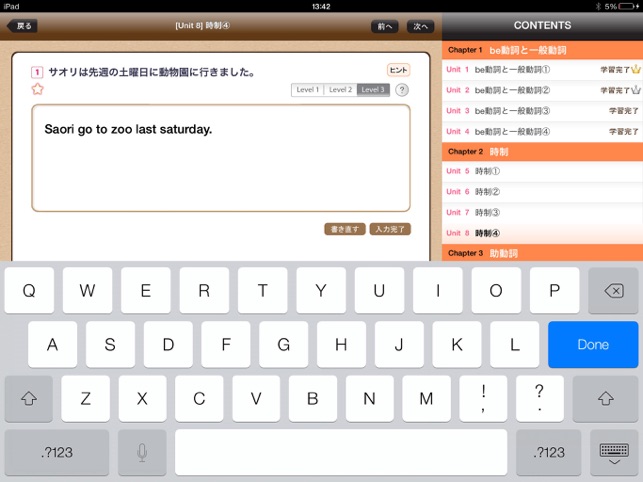Screen dimensions: 643x482
Task: Tap the G key
Action: (x=283, y=344)
